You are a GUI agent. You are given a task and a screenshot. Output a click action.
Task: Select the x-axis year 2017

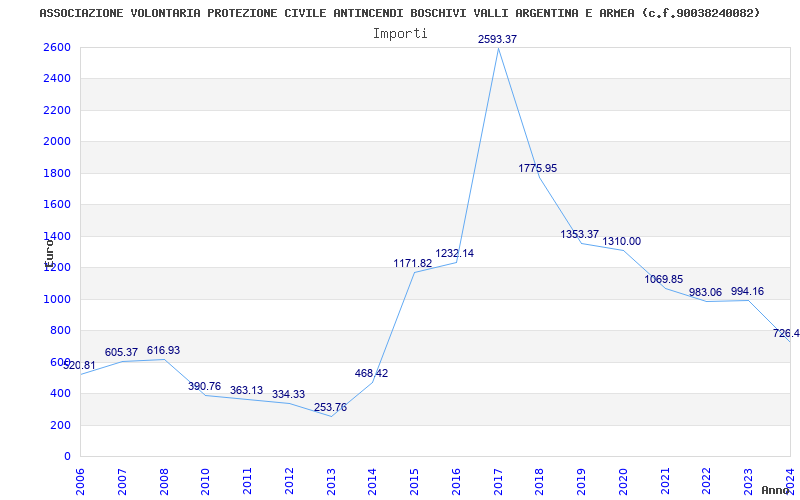[x=498, y=481]
